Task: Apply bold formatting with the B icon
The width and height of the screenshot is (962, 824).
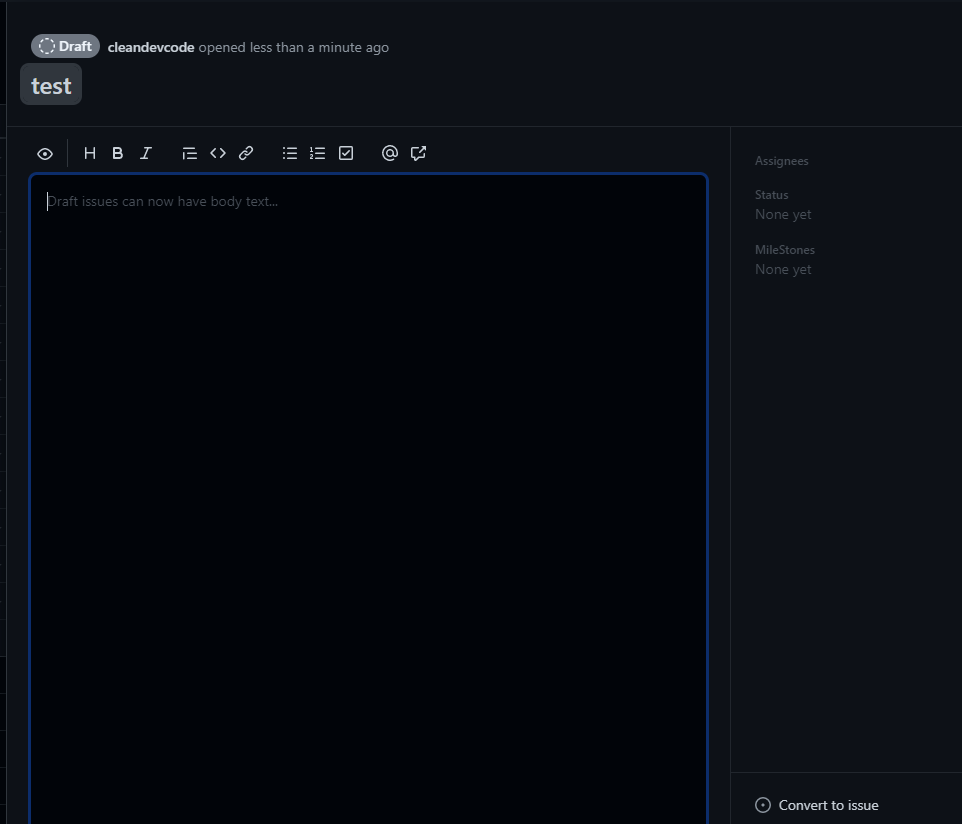Action: click(x=118, y=153)
